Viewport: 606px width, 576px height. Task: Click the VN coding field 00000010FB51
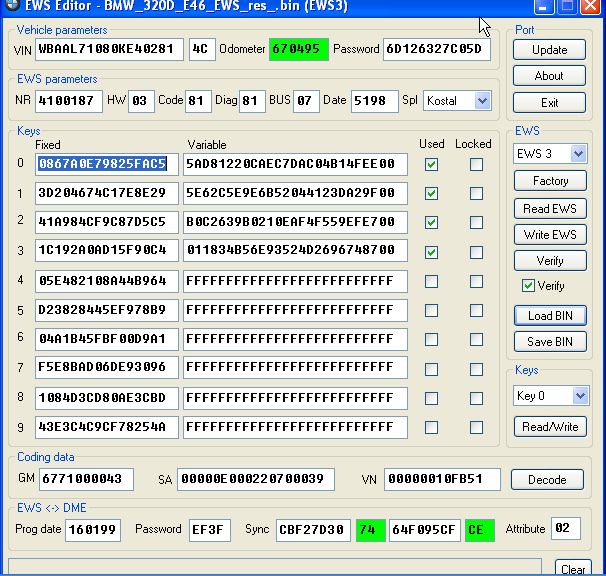pos(442,479)
